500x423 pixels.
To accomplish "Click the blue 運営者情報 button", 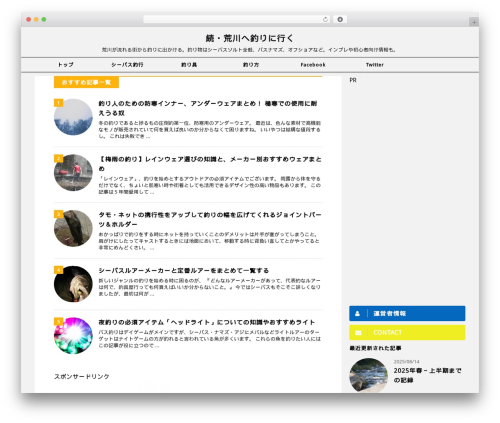I will point(407,313).
